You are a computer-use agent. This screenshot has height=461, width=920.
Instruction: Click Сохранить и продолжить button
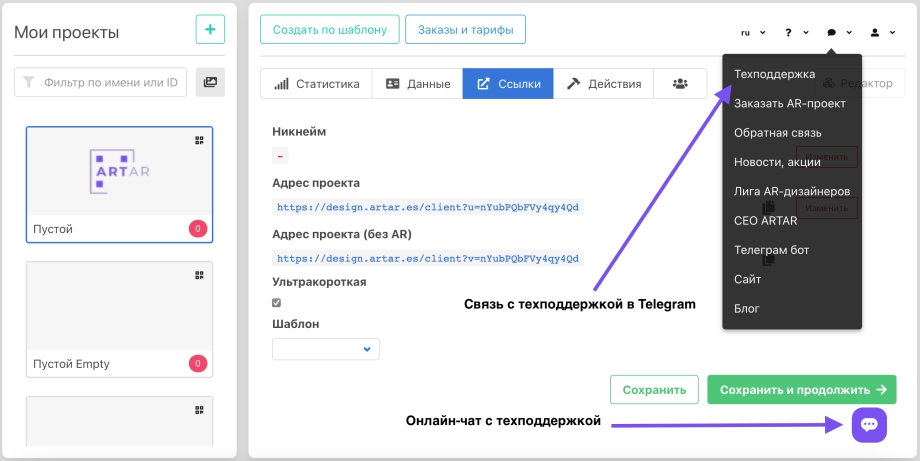(801, 390)
